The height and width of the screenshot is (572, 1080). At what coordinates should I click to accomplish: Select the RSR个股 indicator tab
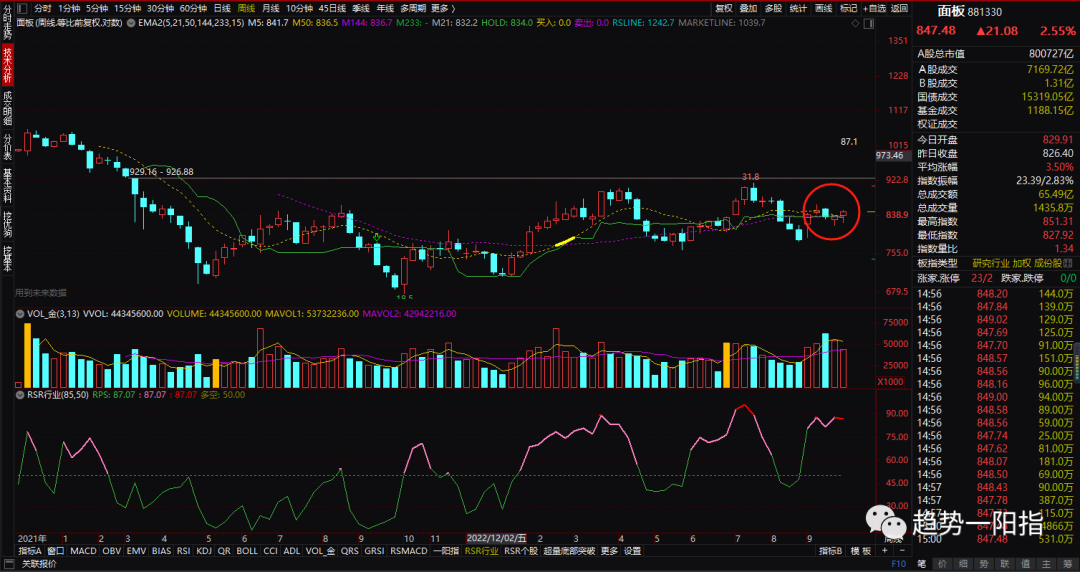pos(521,551)
